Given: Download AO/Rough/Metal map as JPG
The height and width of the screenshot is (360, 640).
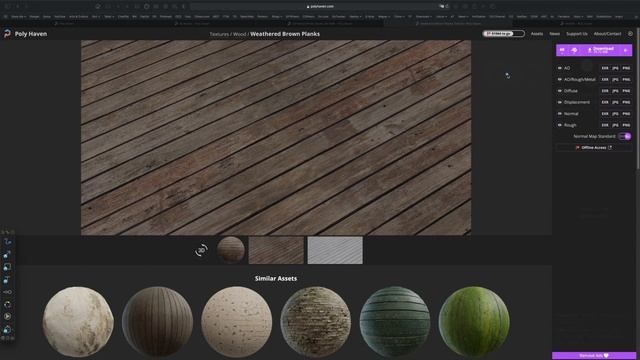Looking at the screenshot, I should pyautogui.click(x=615, y=80).
